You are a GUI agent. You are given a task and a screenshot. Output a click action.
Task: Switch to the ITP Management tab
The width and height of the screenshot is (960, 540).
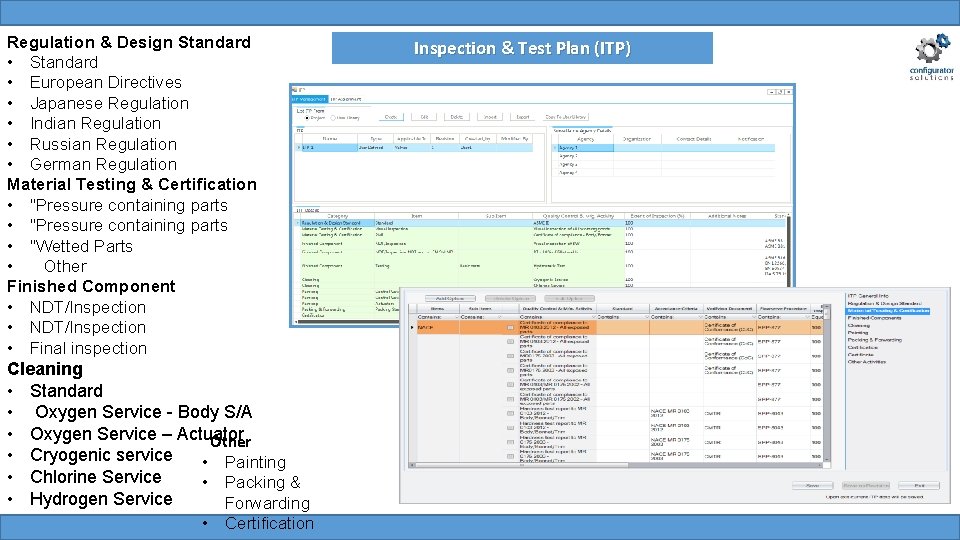pyautogui.click(x=309, y=99)
